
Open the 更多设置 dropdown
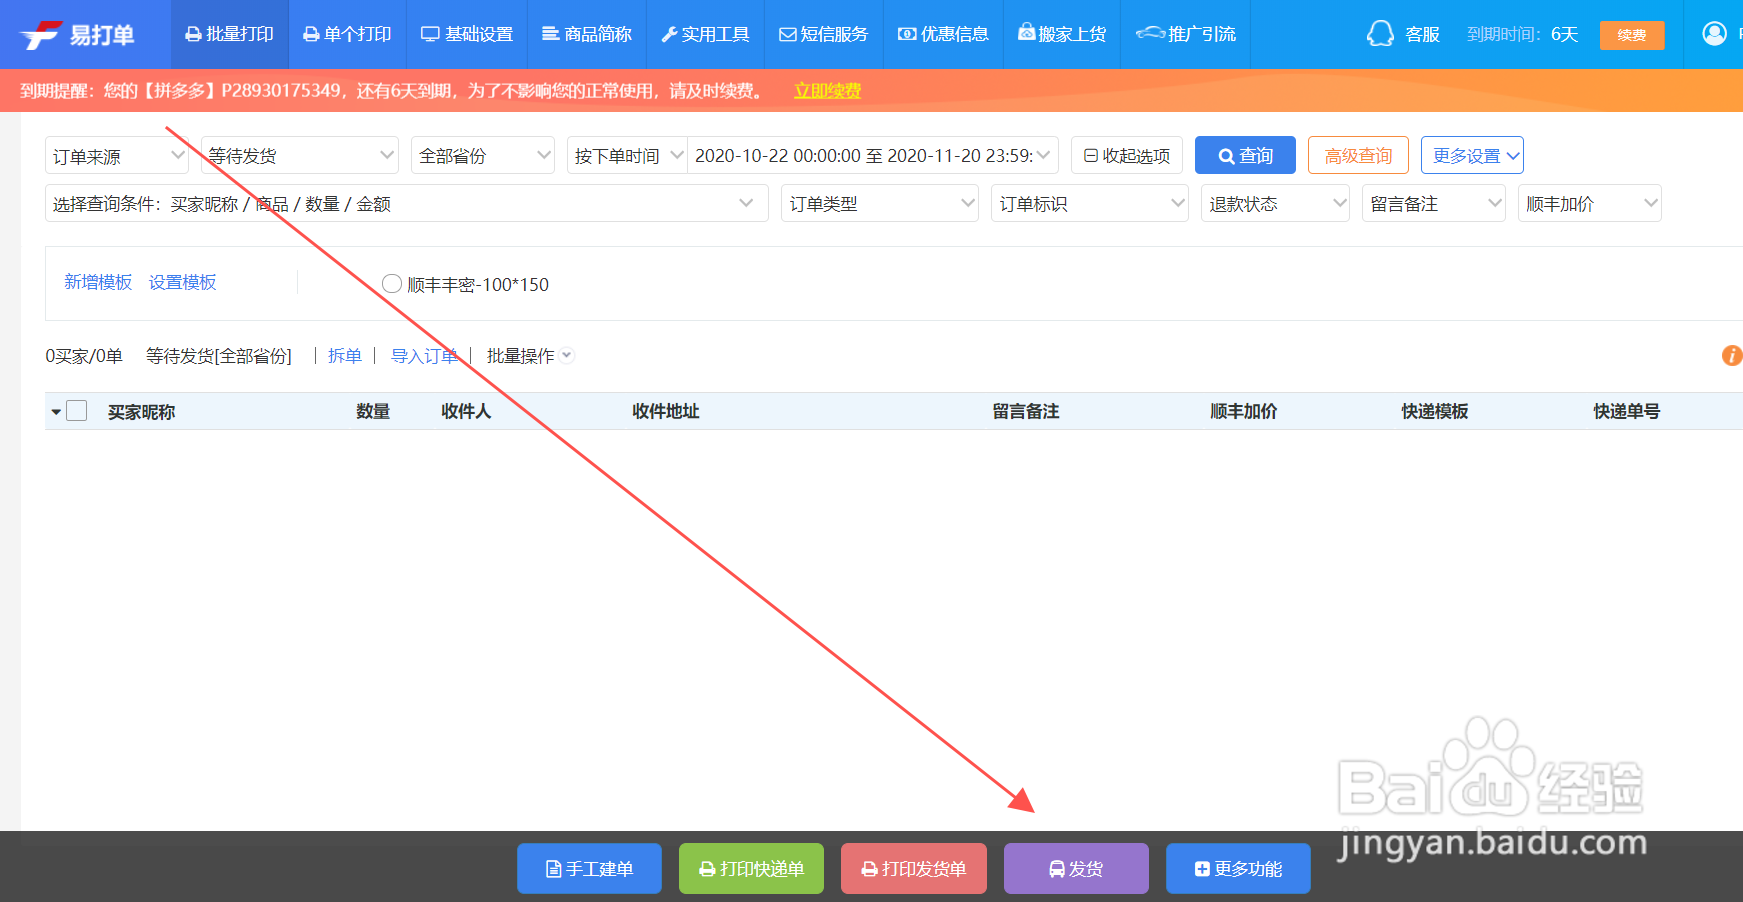pyautogui.click(x=1471, y=155)
